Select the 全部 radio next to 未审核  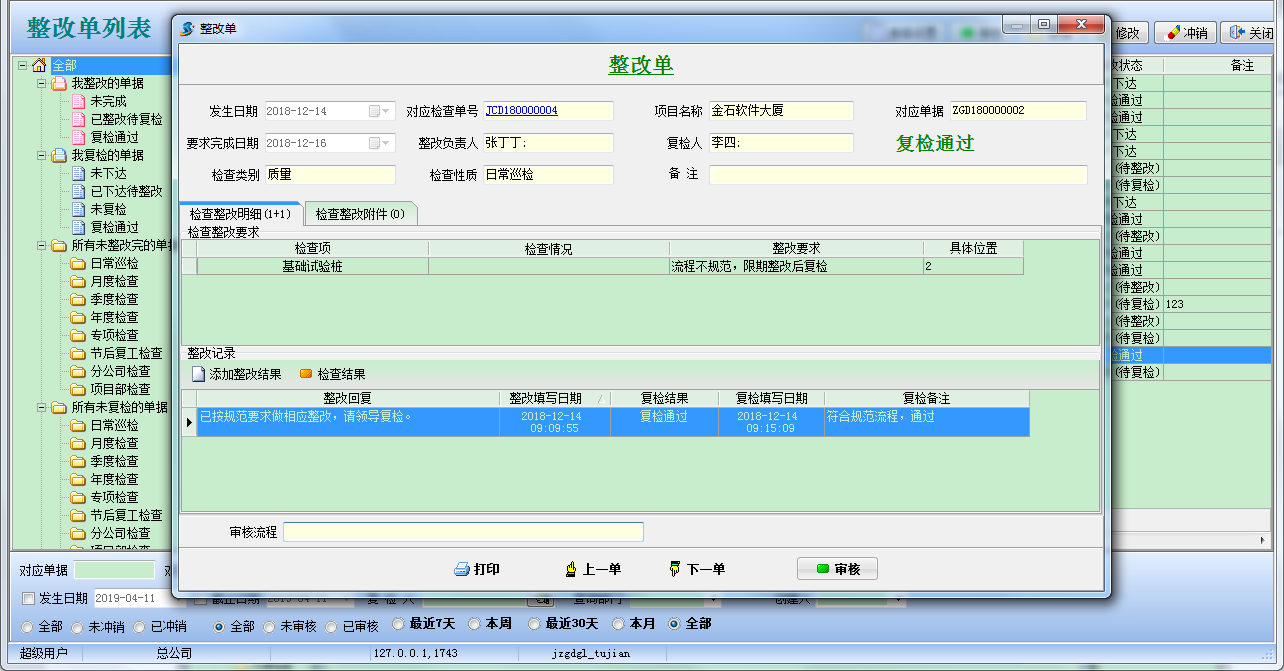coord(220,626)
